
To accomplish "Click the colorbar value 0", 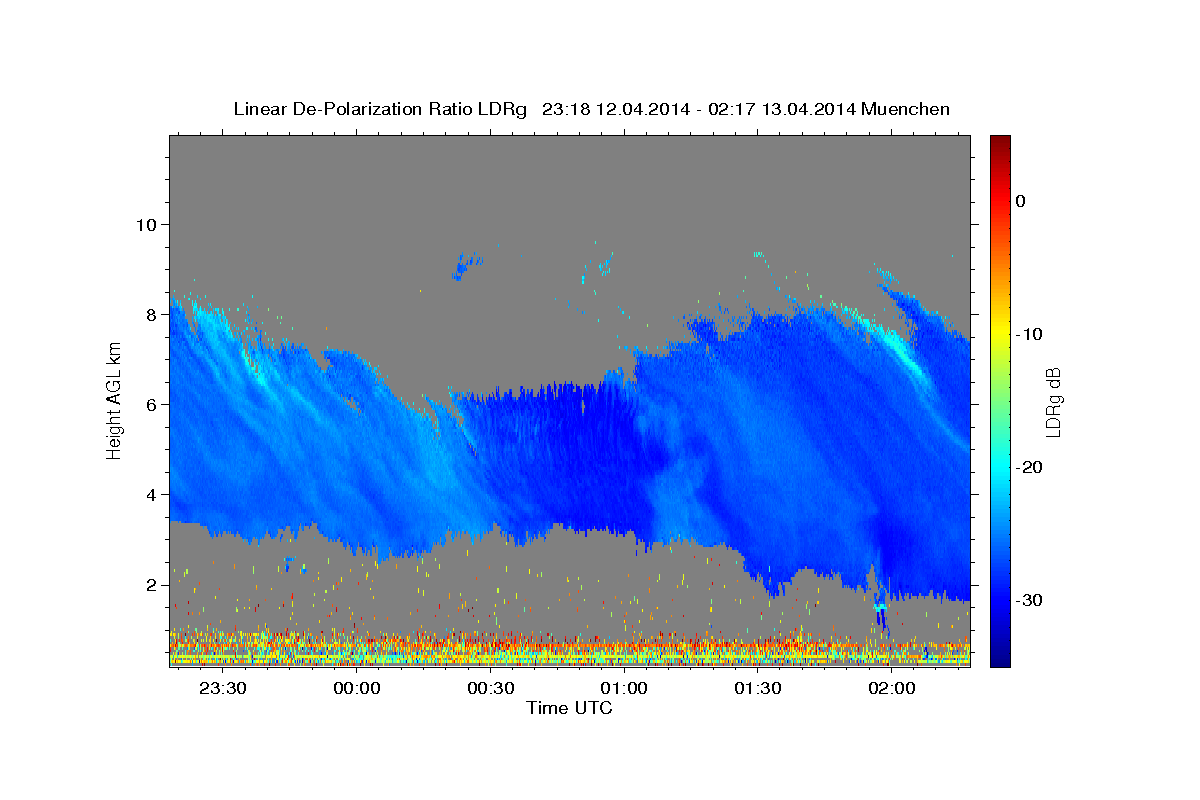I will pos(1021,201).
